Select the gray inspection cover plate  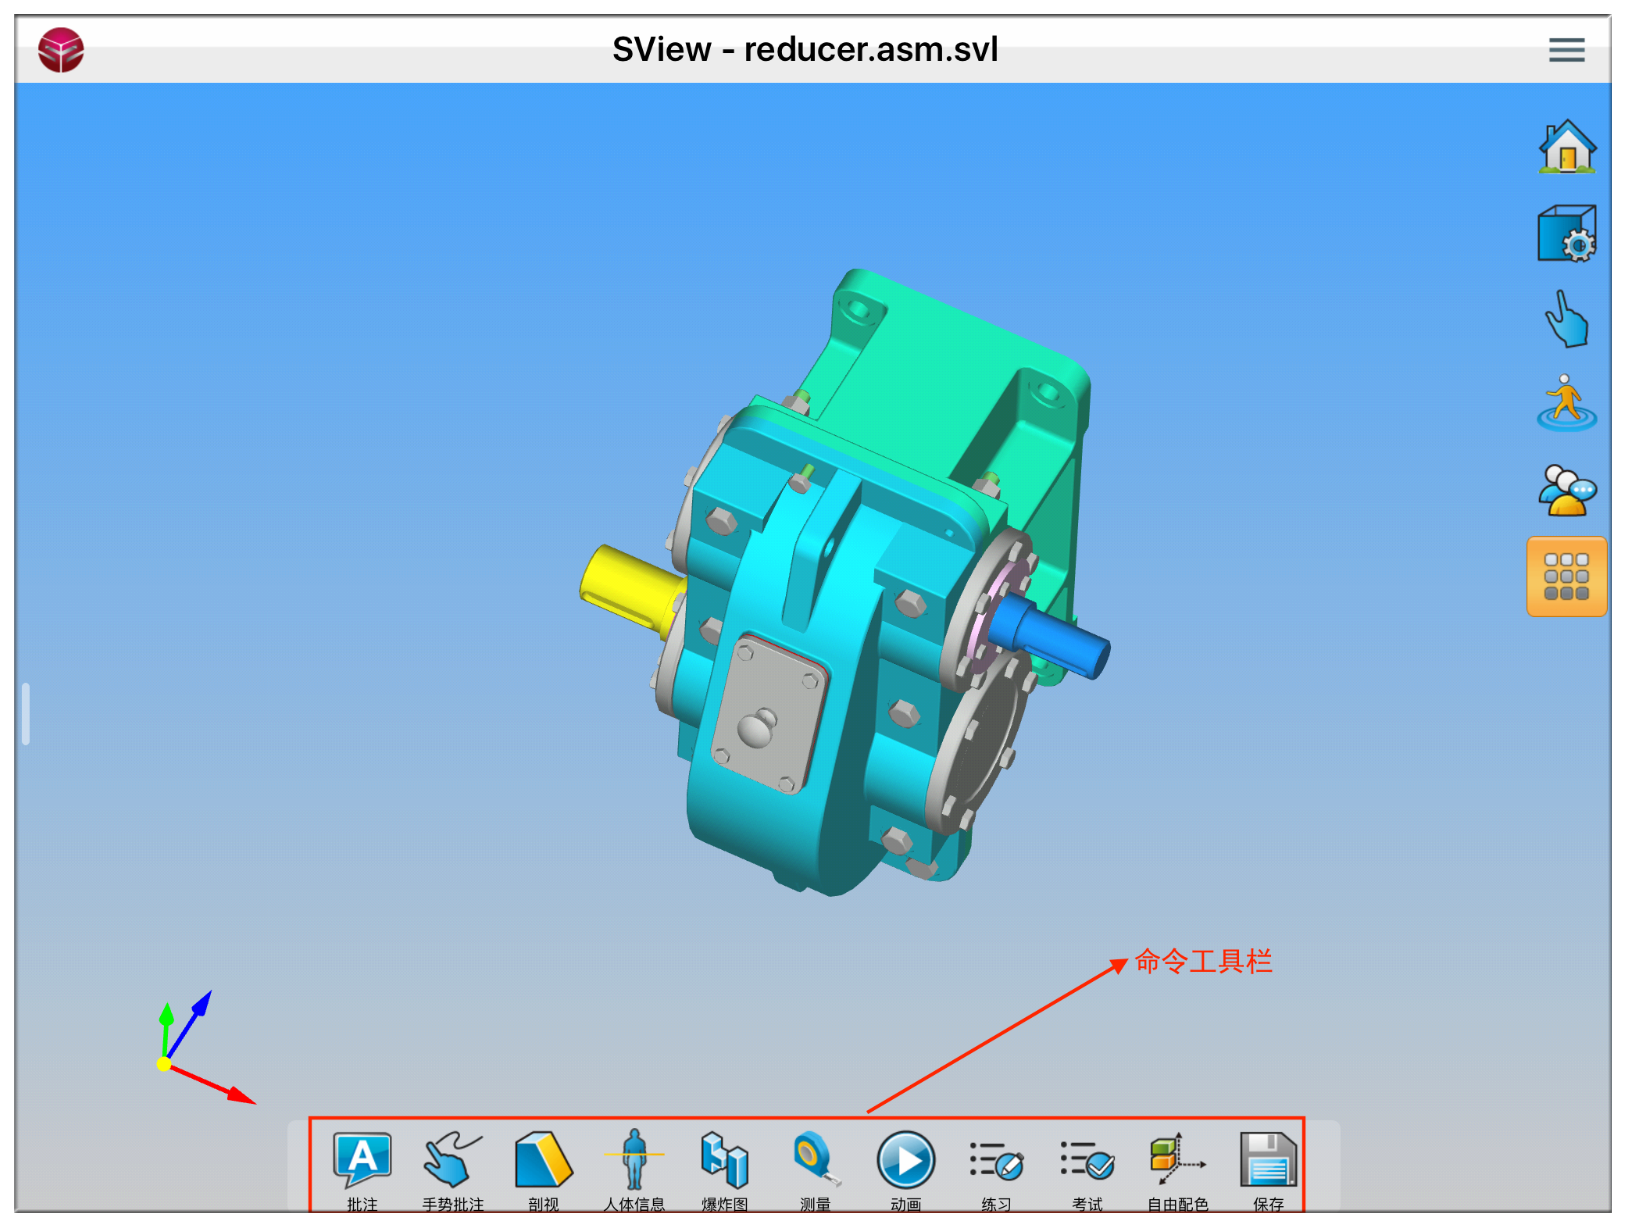click(769, 714)
